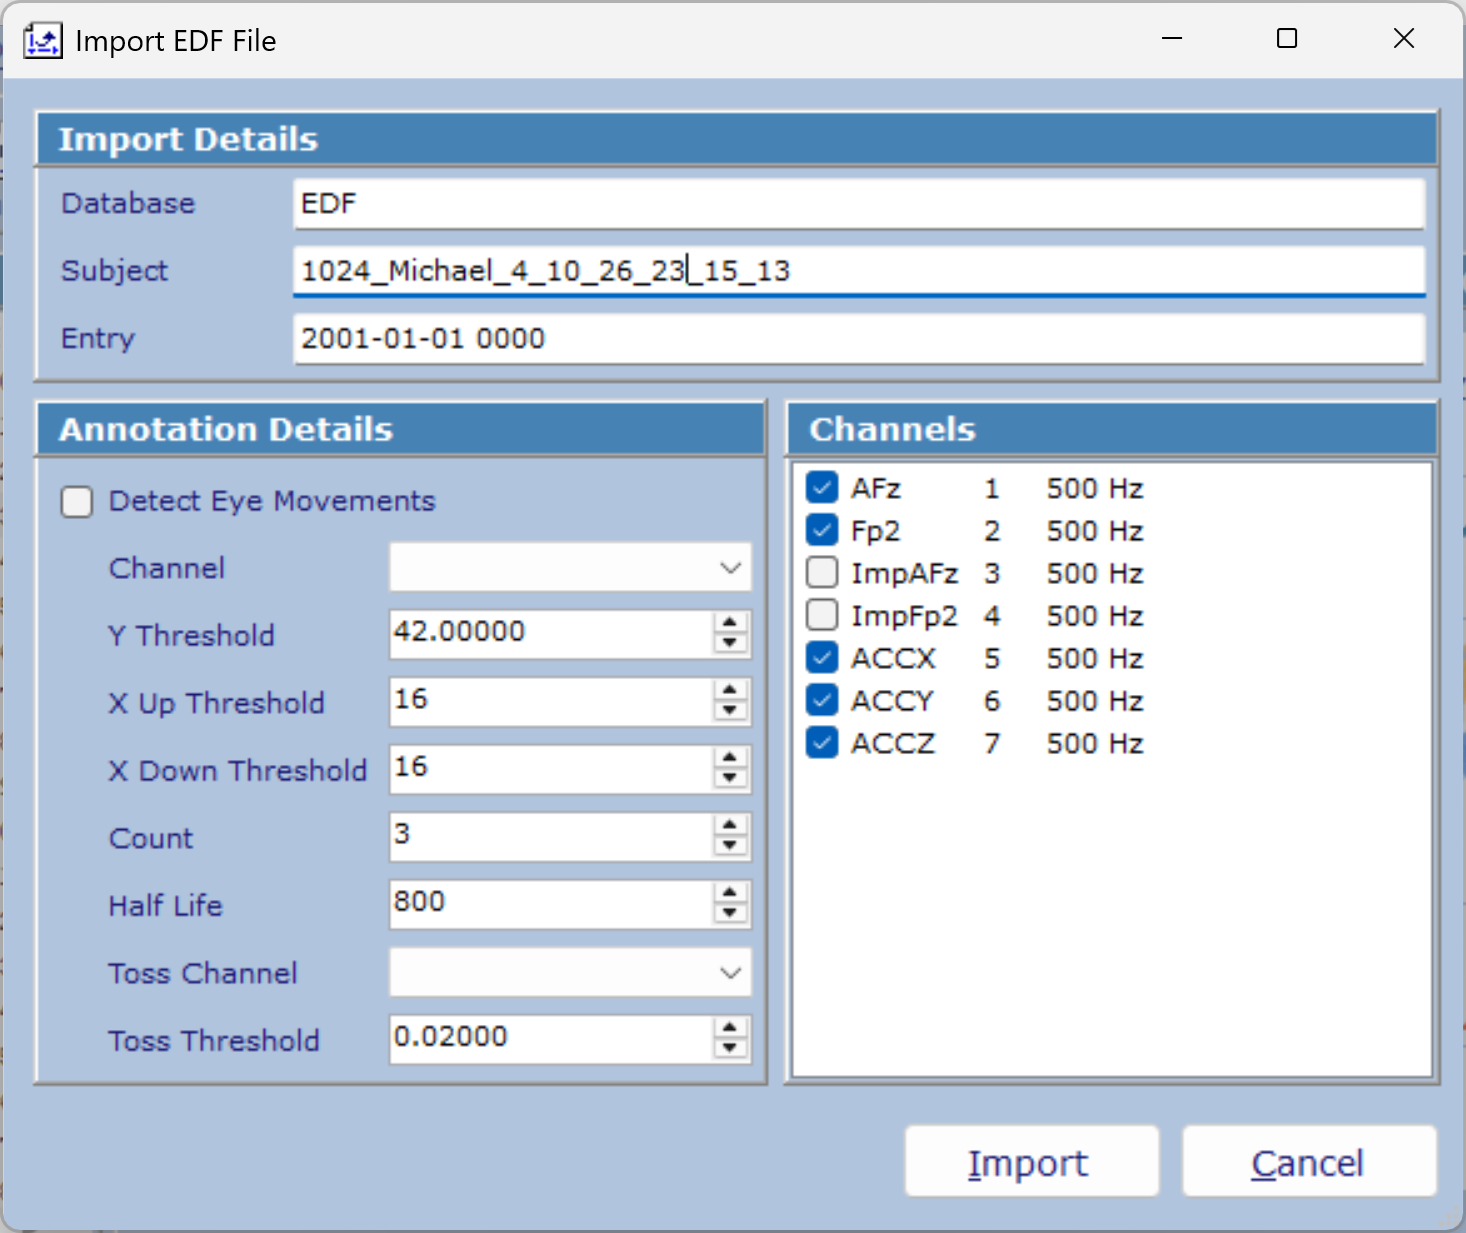The height and width of the screenshot is (1233, 1466).
Task: Increase the Toss Threshold value
Action: pyautogui.click(x=731, y=1028)
